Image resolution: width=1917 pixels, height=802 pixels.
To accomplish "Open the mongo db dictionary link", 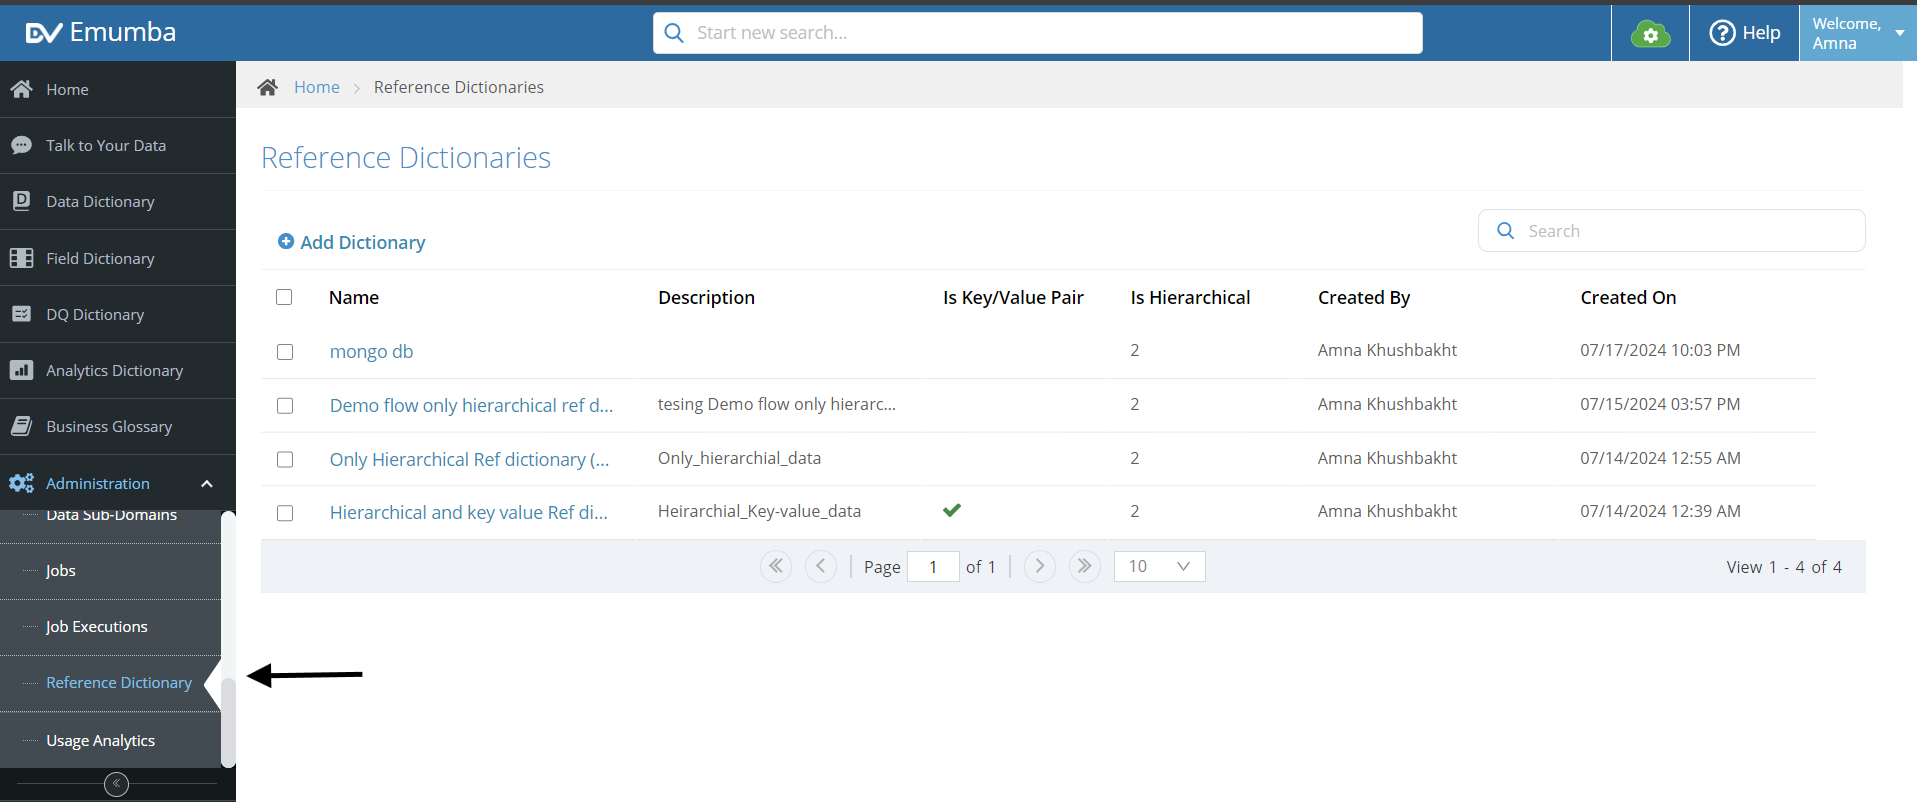I will pyautogui.click(x=371, y=352).
